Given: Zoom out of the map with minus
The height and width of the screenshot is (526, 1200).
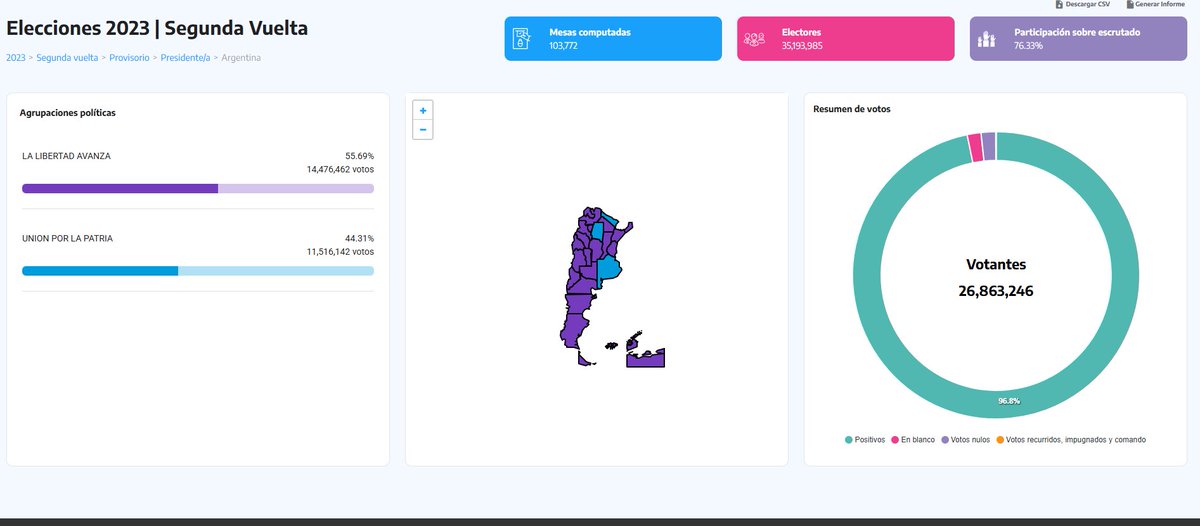Looking at the screenshot, I should (x=423, y=129).
